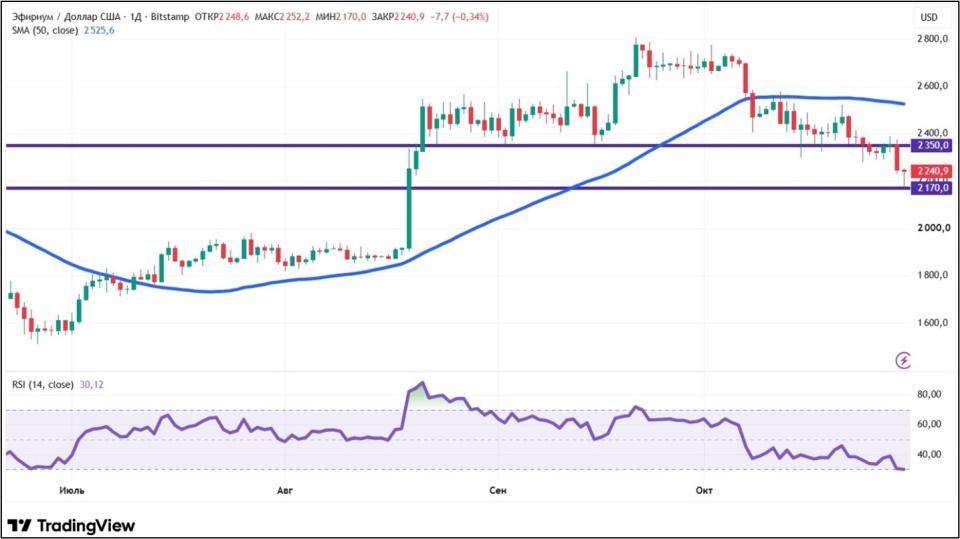Click the 1800,0 price axis label

[934, 275]
